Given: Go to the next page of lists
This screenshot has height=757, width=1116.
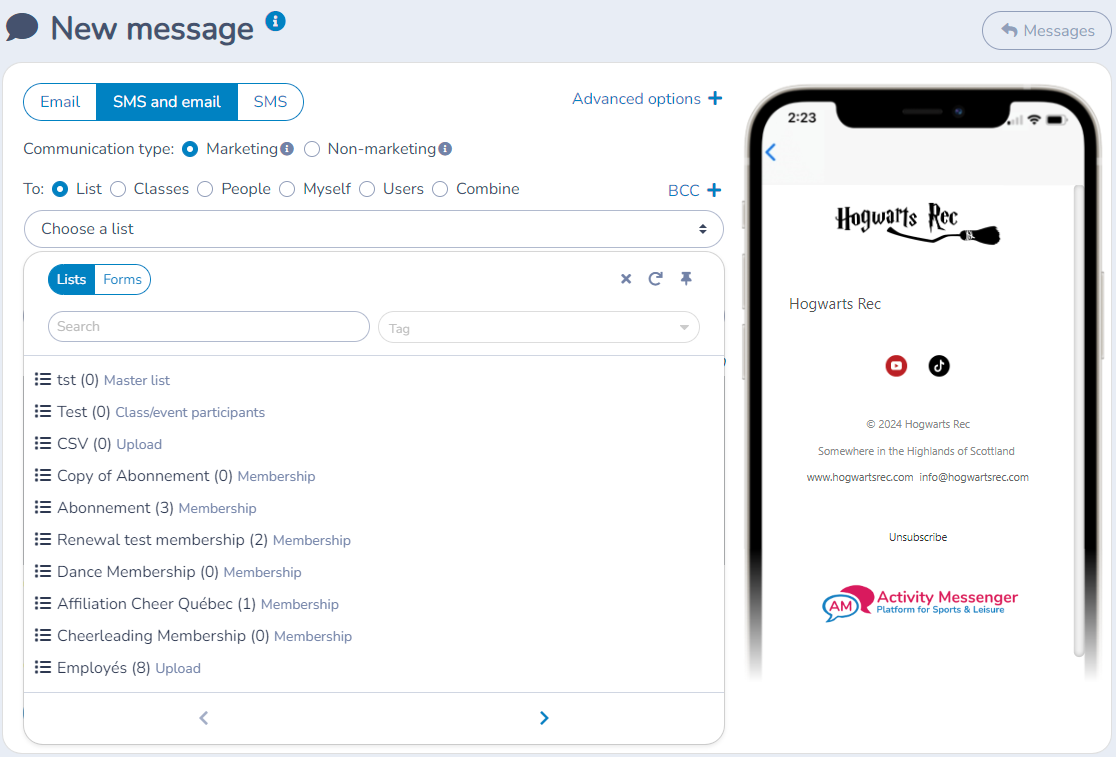Looking at the screenshot, I should [544, 718].
